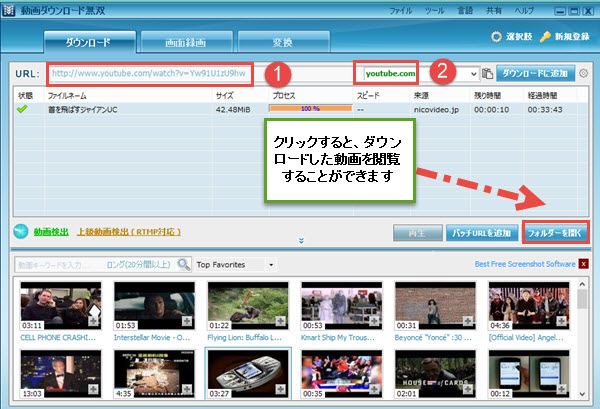Add 03:27 phone video via plus icon
Screen dimensions: 600x409
[280, 389]
